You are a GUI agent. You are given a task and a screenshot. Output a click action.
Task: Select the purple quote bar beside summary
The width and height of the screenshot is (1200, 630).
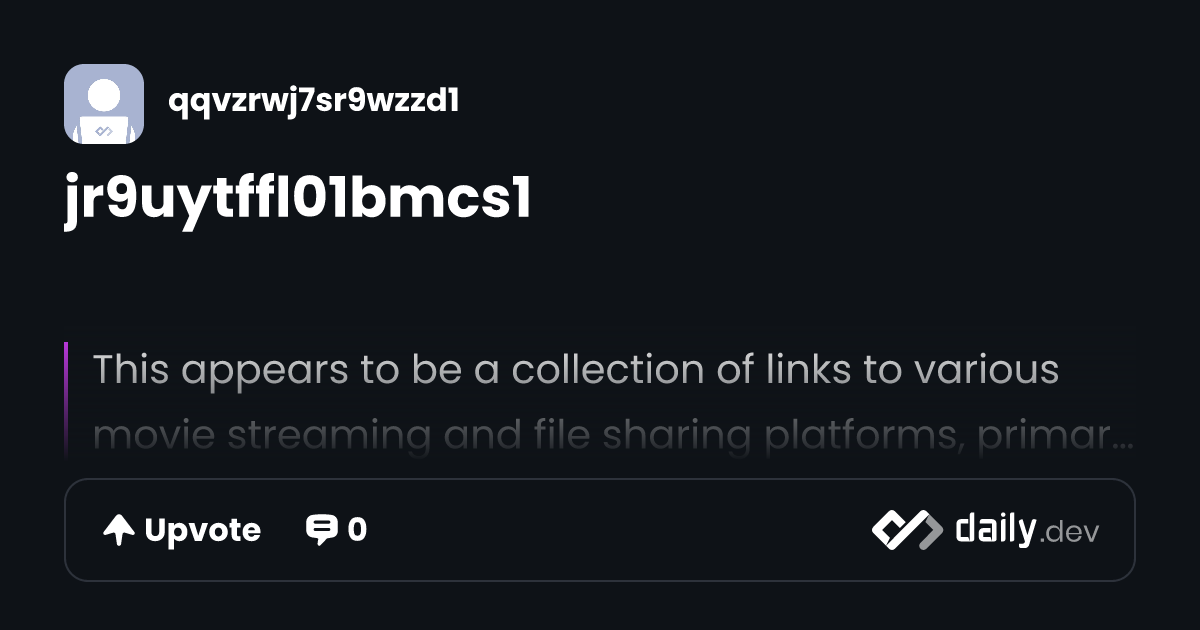pyautogui.click(x=66, y=400)
